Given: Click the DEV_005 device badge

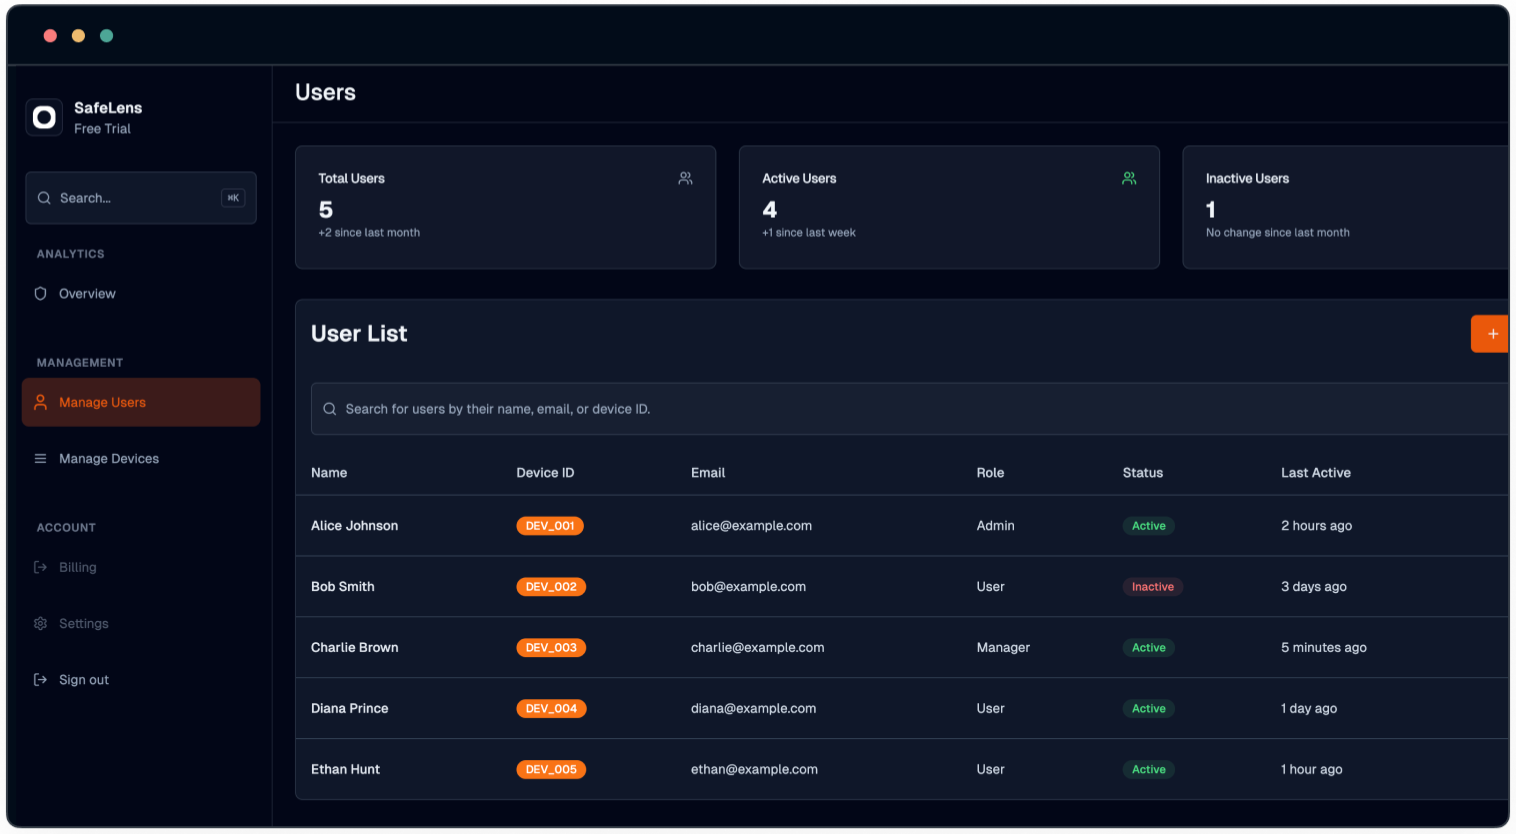Looking at the screenshot, I should (551, 770).
